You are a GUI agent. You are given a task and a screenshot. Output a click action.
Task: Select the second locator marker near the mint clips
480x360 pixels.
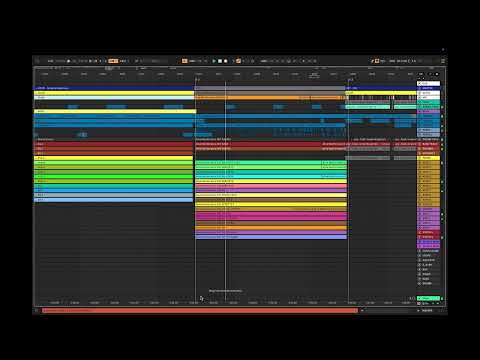pos(350,80)
